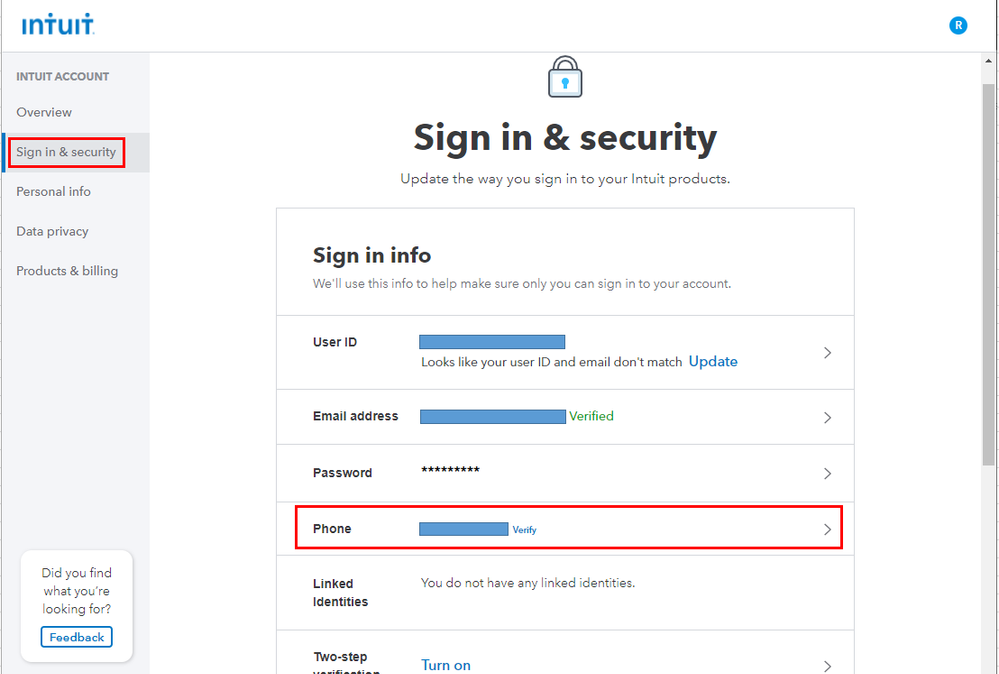Image resolution: width=999 pixels, height=674 pixels.
Task: Open Data privacy page
Action: click(x=52, y=231)
